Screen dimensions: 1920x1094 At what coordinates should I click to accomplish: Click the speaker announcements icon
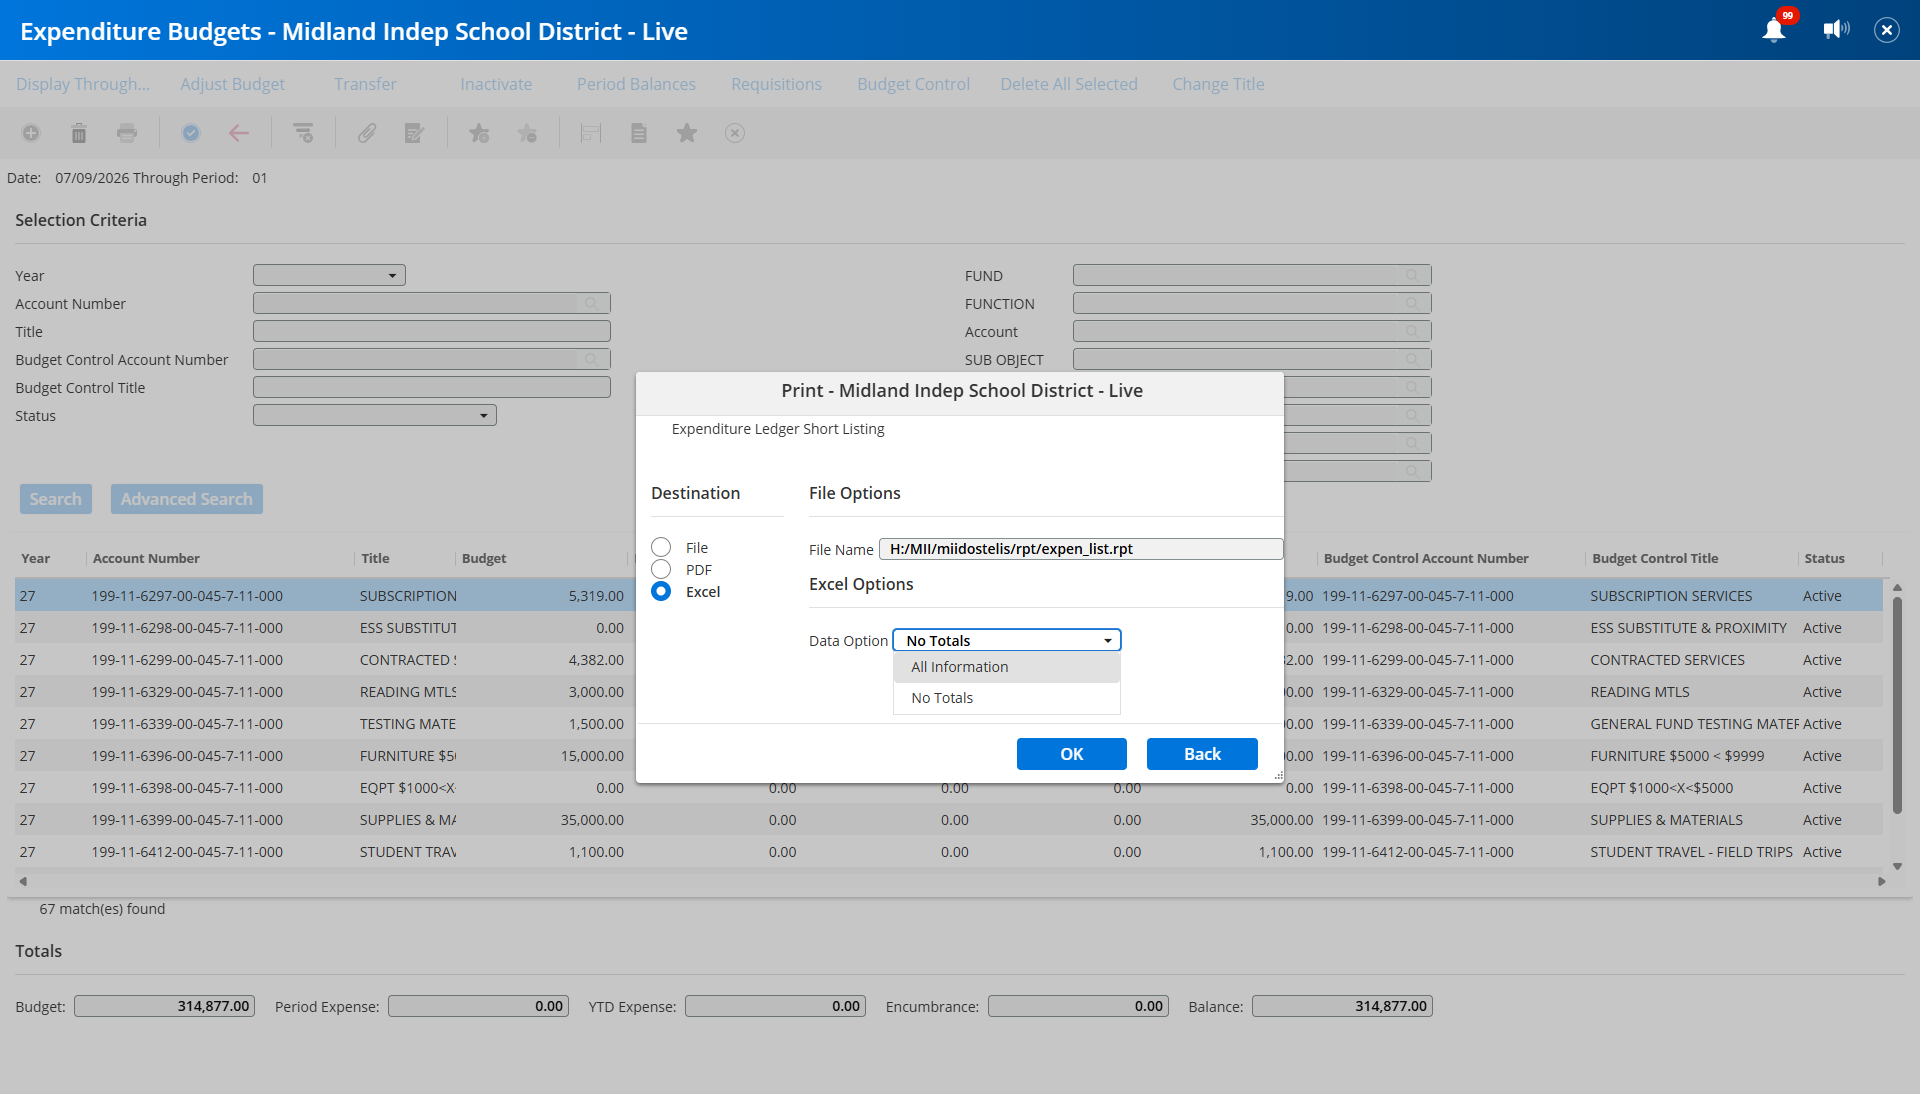click(1836, 30)
